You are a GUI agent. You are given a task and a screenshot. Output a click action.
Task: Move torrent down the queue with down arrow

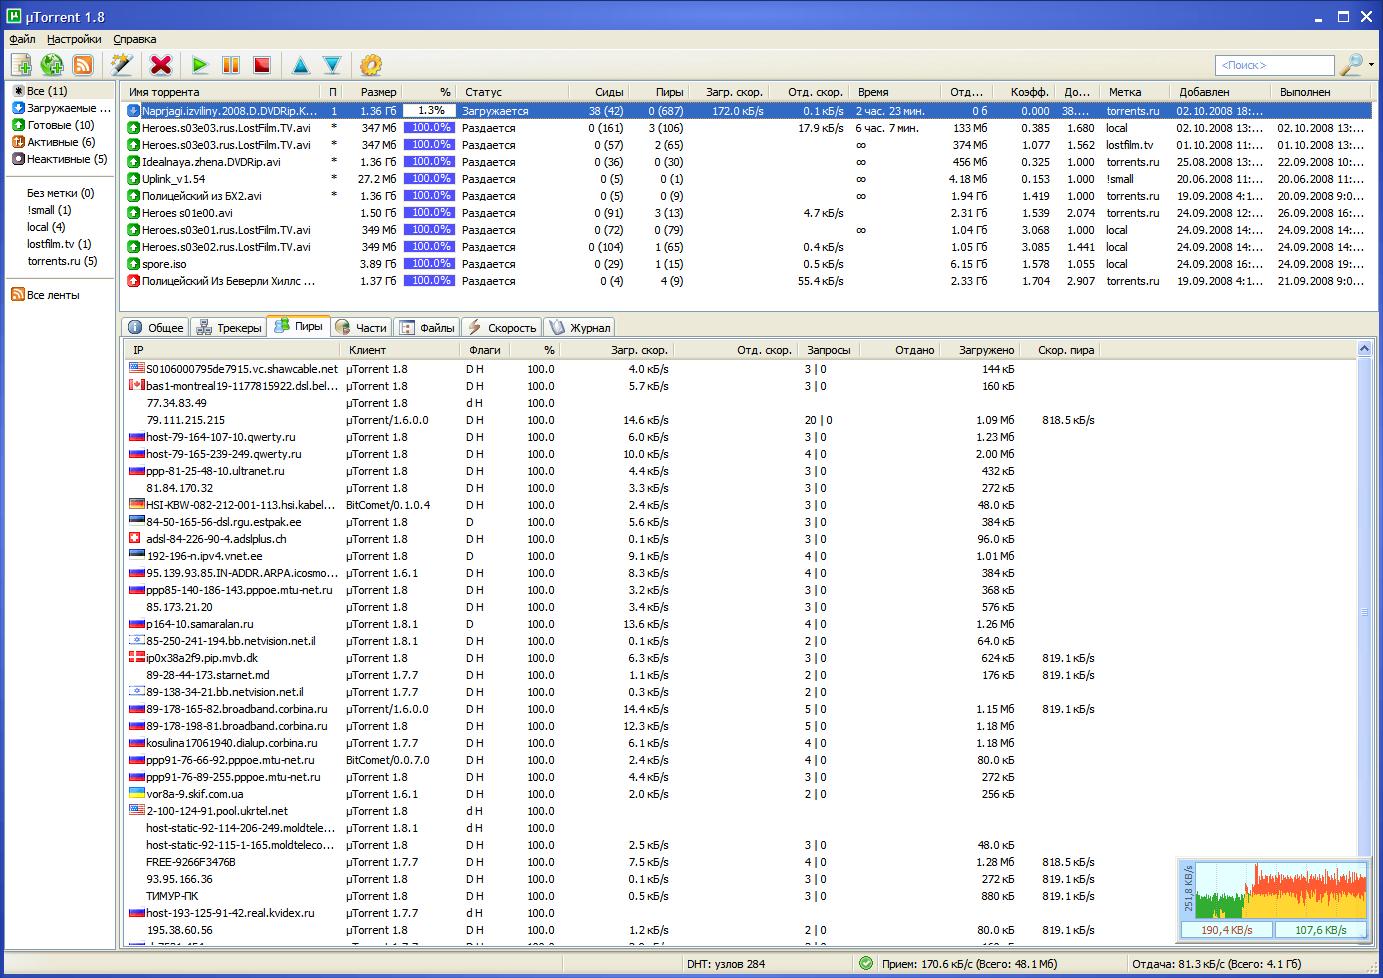click(332, 65)
